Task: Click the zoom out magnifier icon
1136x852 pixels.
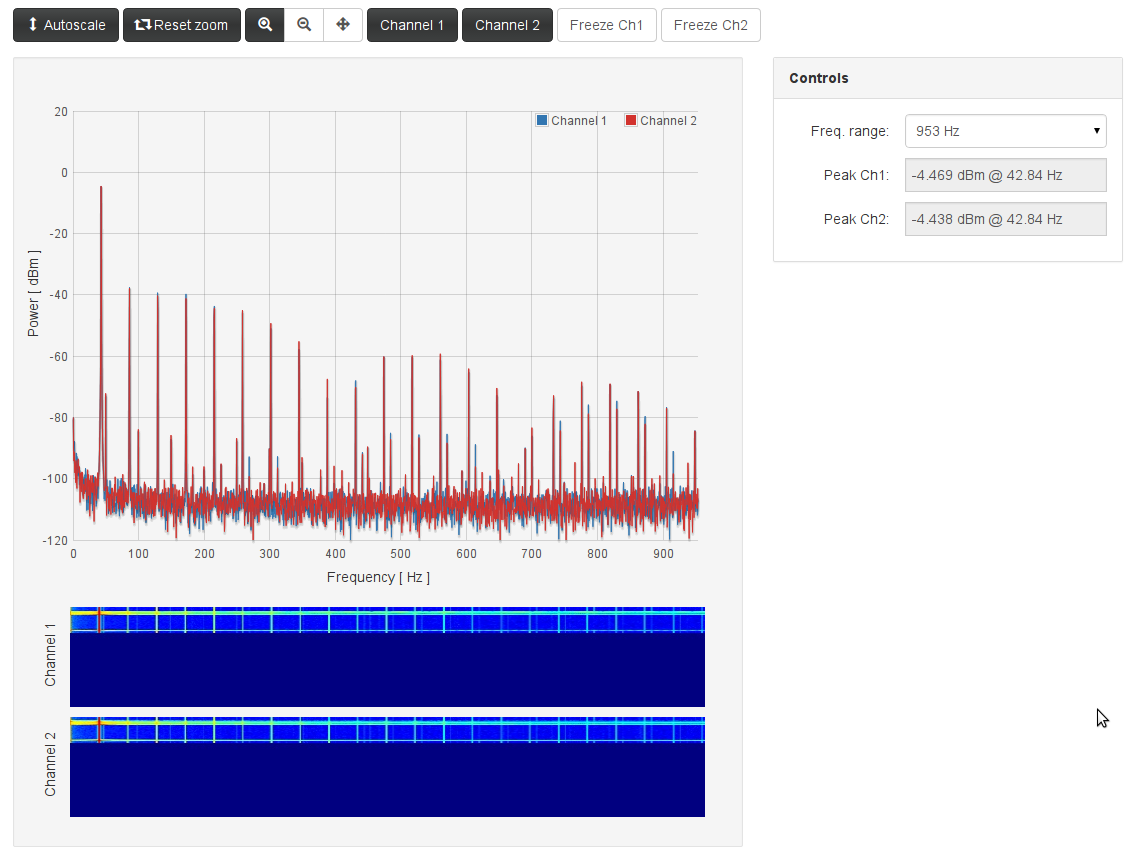Action: click(x=304, y=25)
